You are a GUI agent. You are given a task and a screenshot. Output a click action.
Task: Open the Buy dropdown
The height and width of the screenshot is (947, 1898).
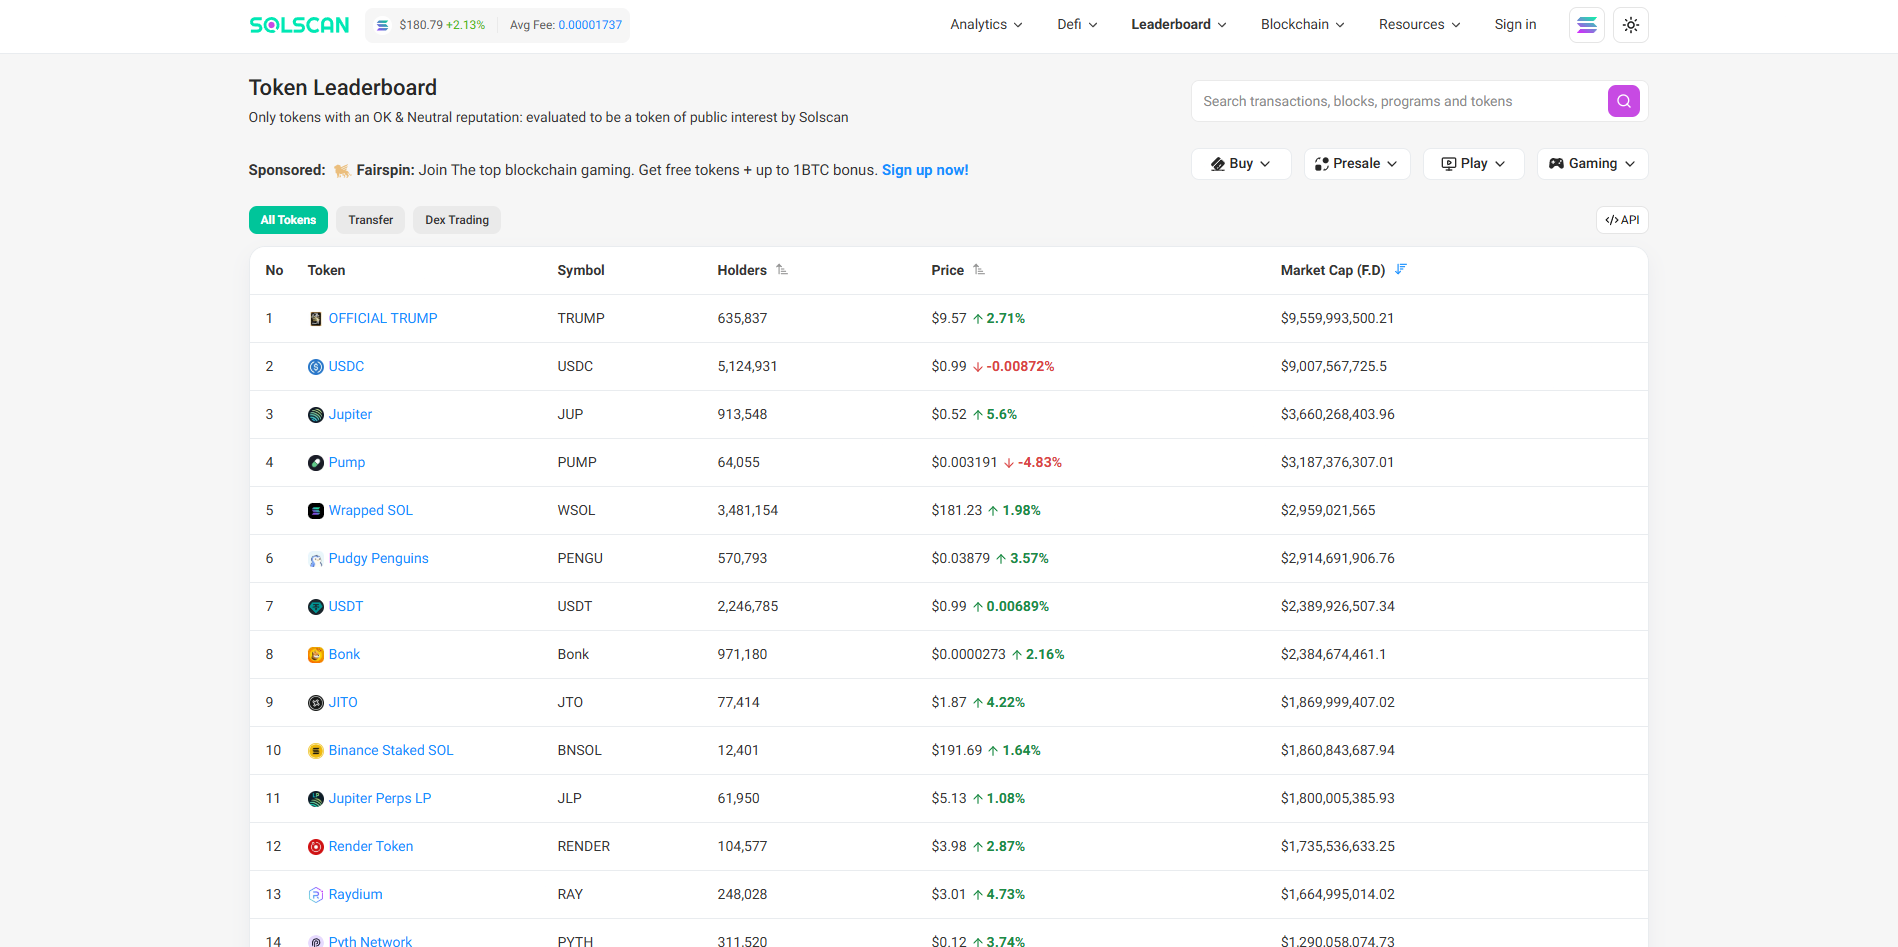pyautogui.click(x=1240, y=163)
